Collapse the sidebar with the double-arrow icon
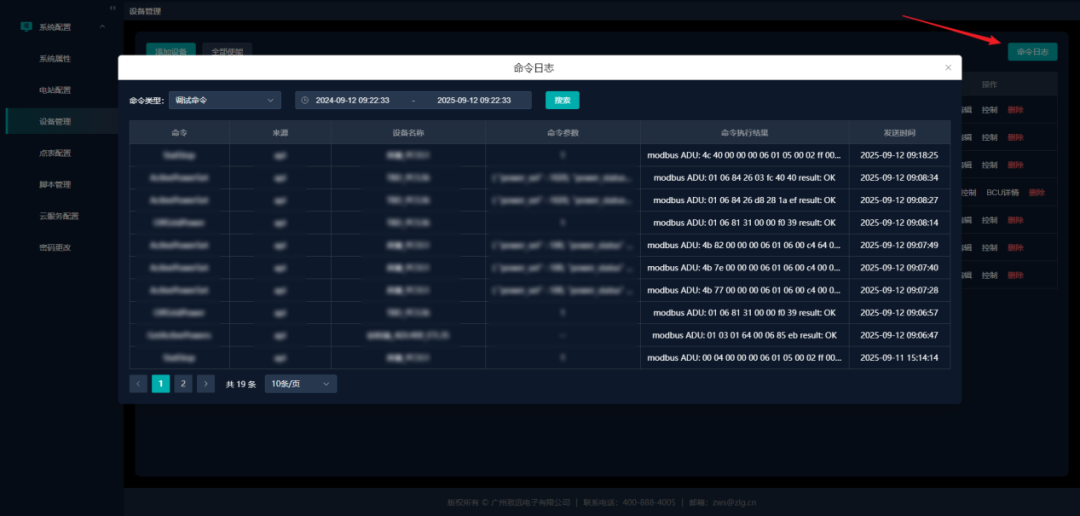 coord(112,8)
